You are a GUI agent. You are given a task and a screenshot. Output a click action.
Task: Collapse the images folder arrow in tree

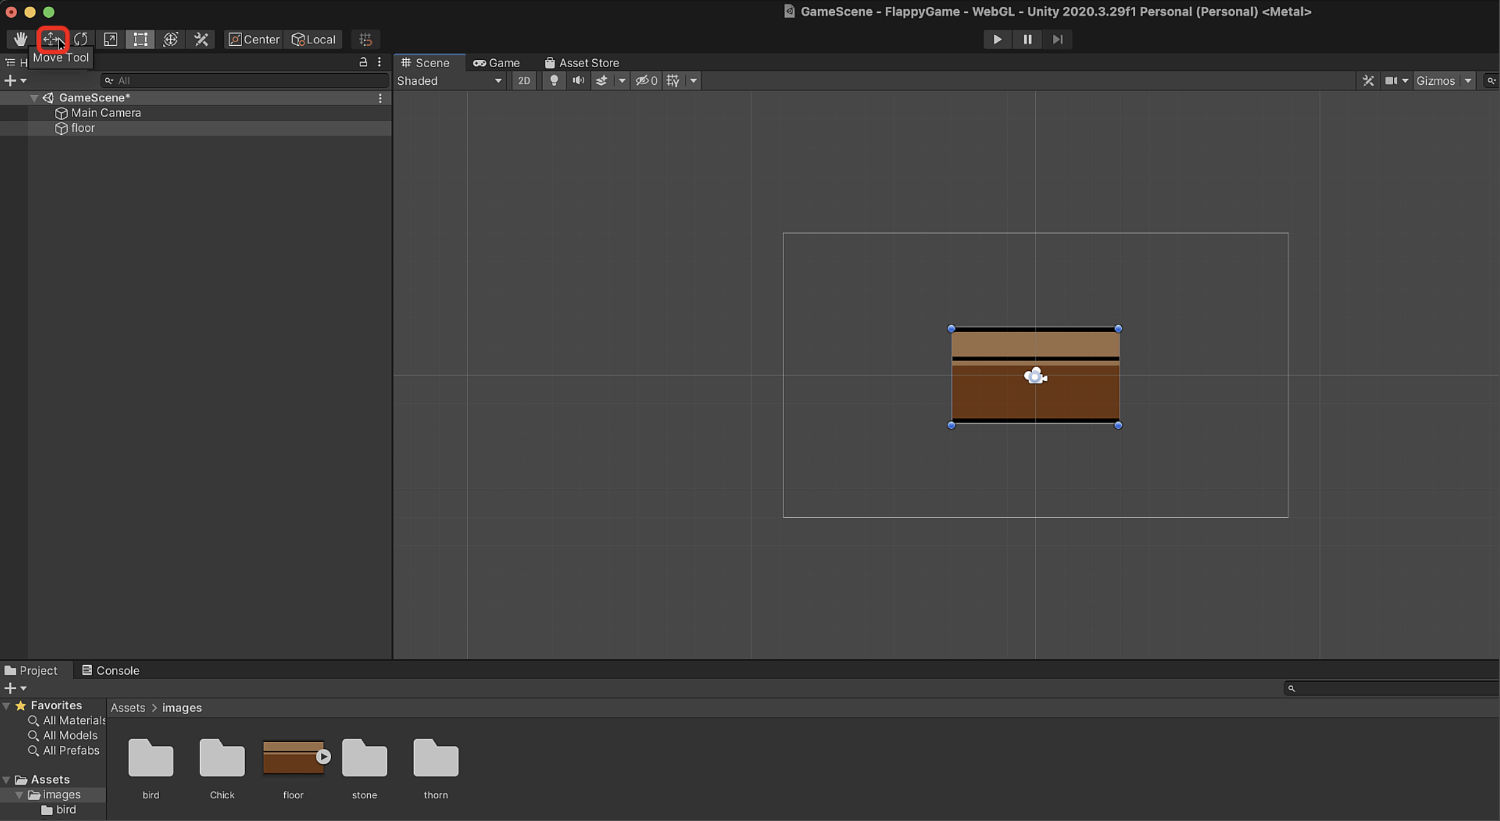[19, 795]
